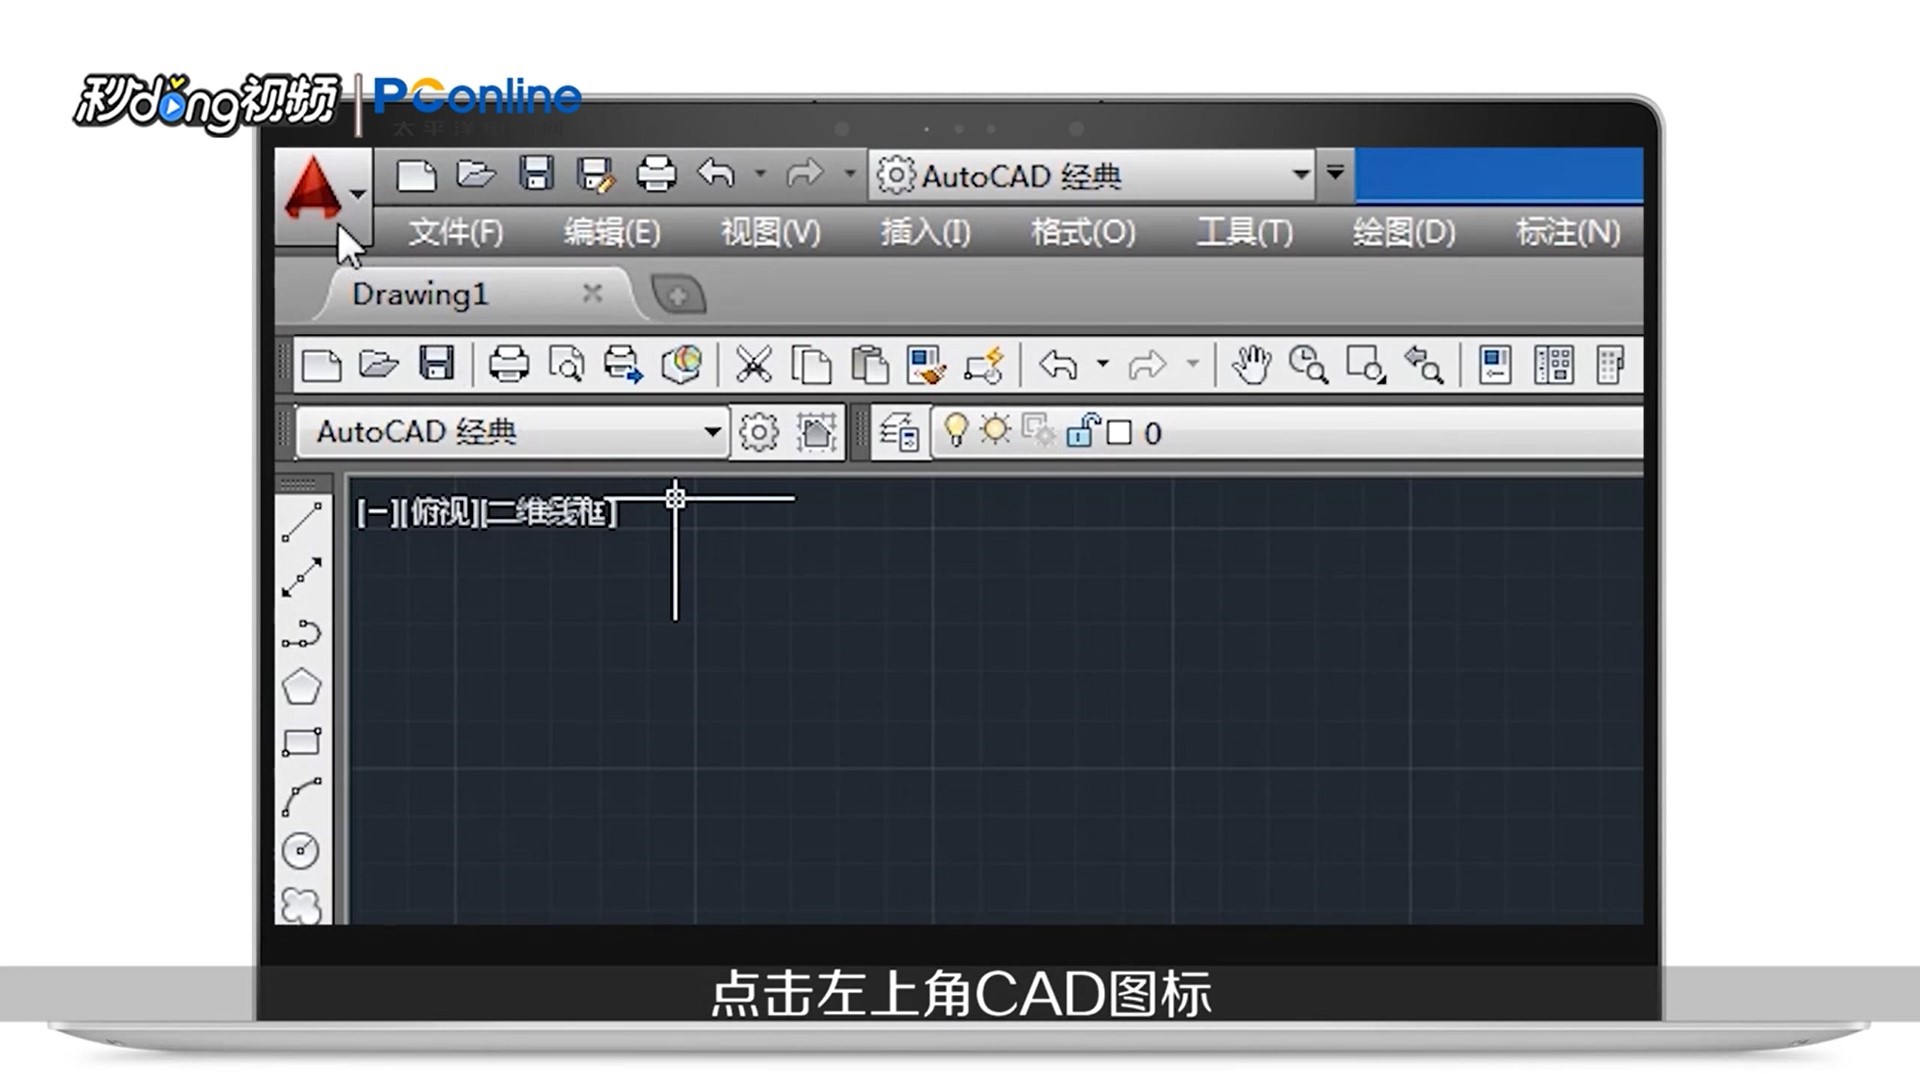Image resolution: width=1920 pixels, height=1080 pixels.
Task: Click 3D Print icon
Action: pyautogui.click(x=682, y=365)
